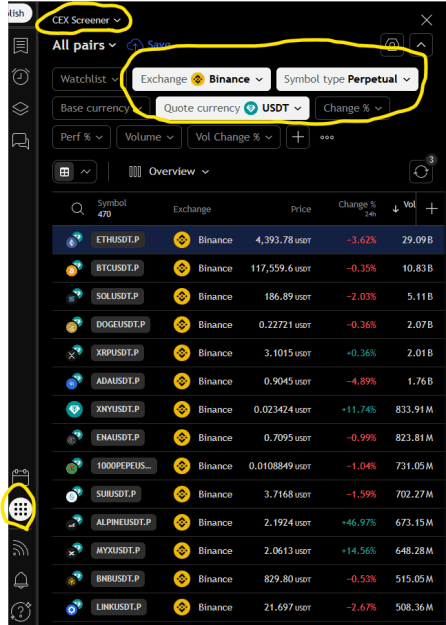Expand the Quote currency USDT dropdown
The image size is (446, 625).
coord(232,108)
